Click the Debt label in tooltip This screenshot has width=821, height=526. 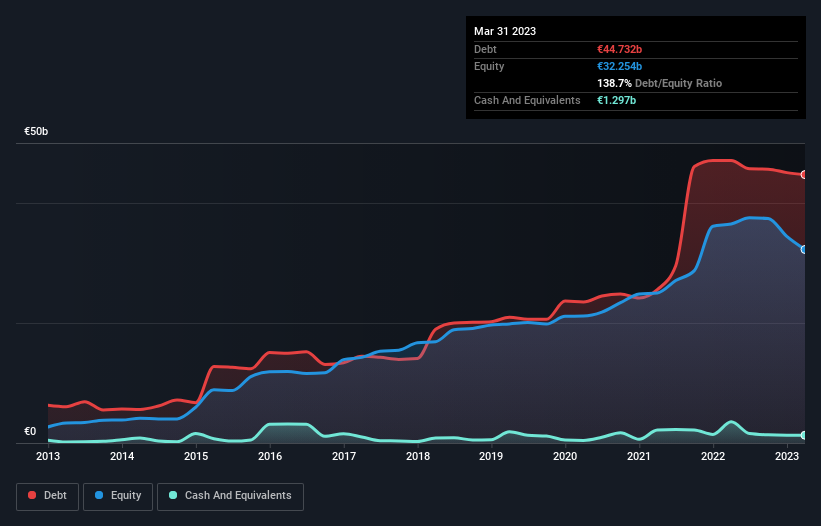[485, 49]
